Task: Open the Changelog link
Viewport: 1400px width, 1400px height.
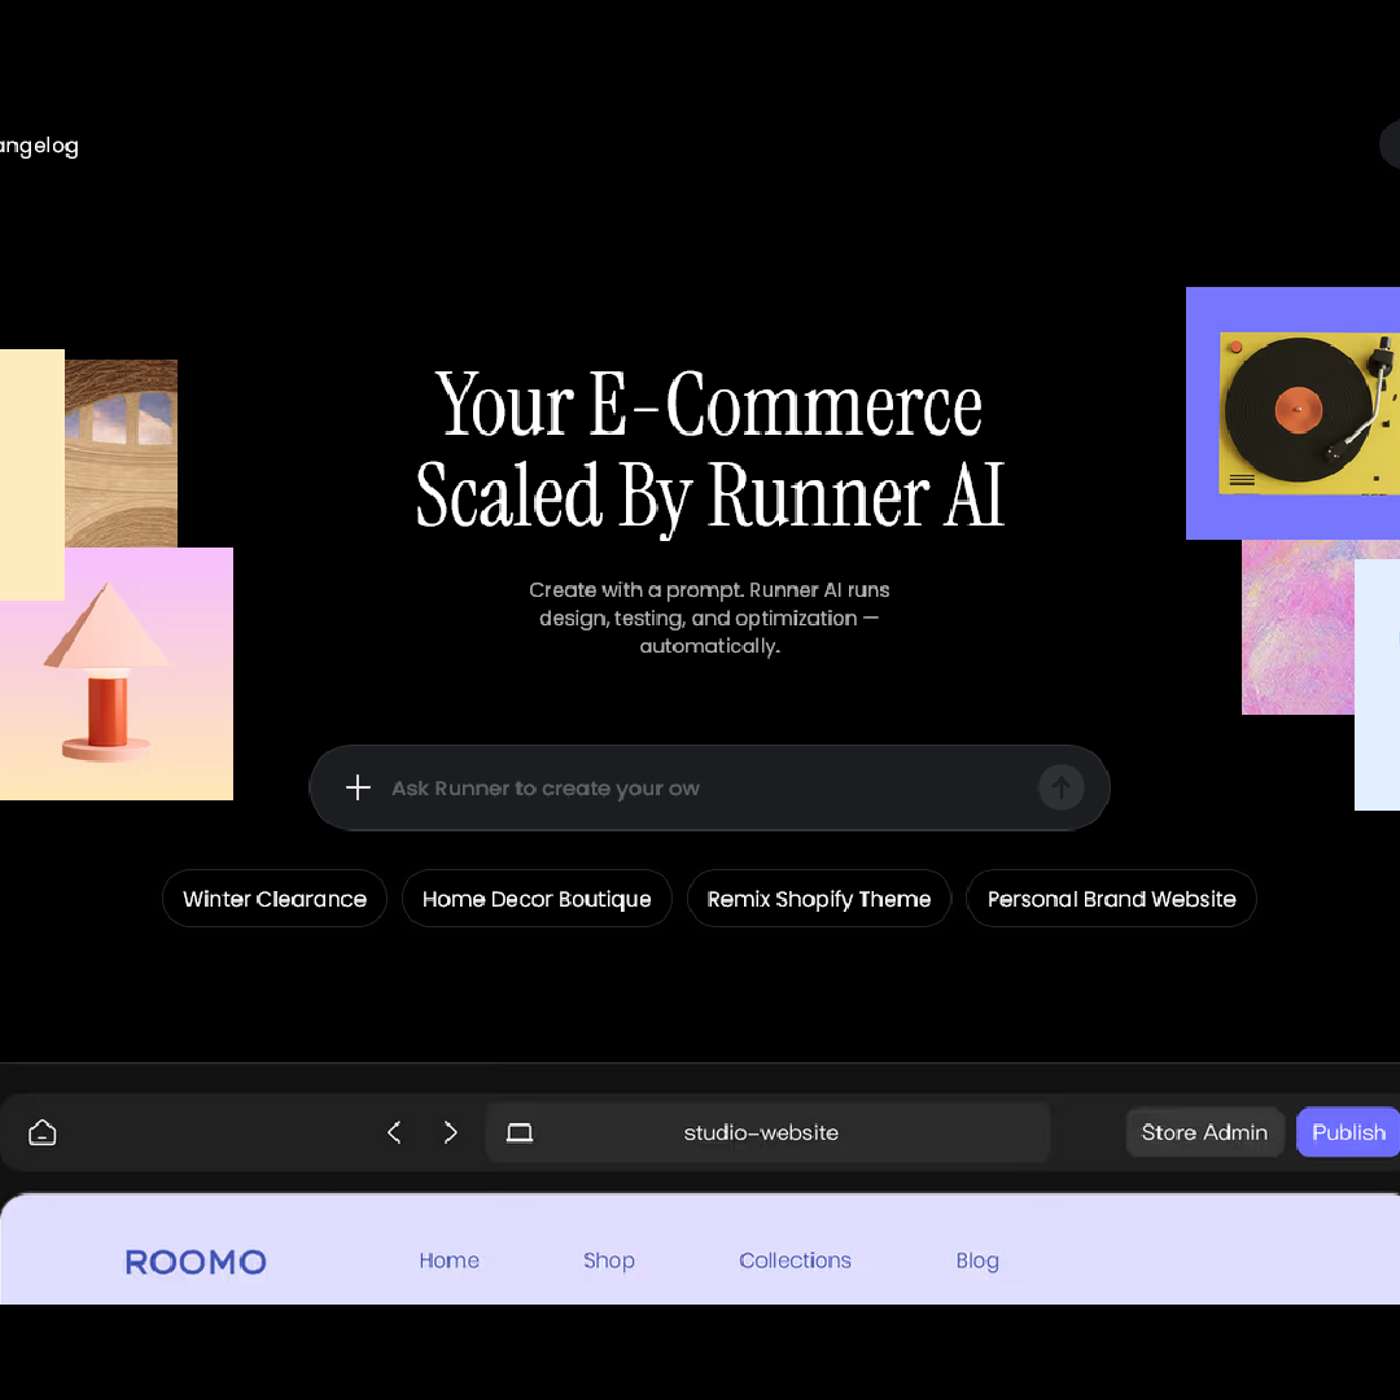Action: (38, 146)
